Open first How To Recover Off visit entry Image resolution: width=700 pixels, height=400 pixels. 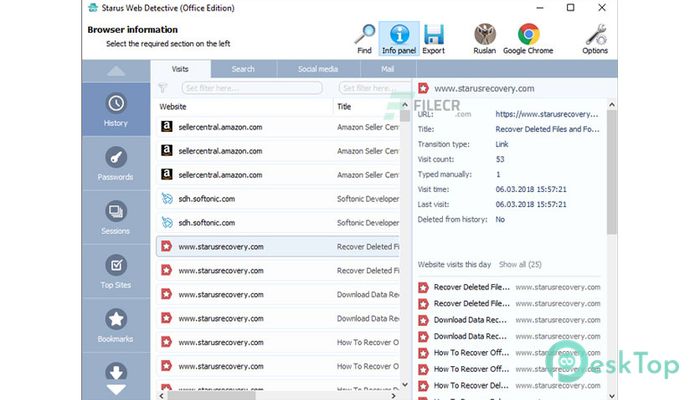coord(509,353)
